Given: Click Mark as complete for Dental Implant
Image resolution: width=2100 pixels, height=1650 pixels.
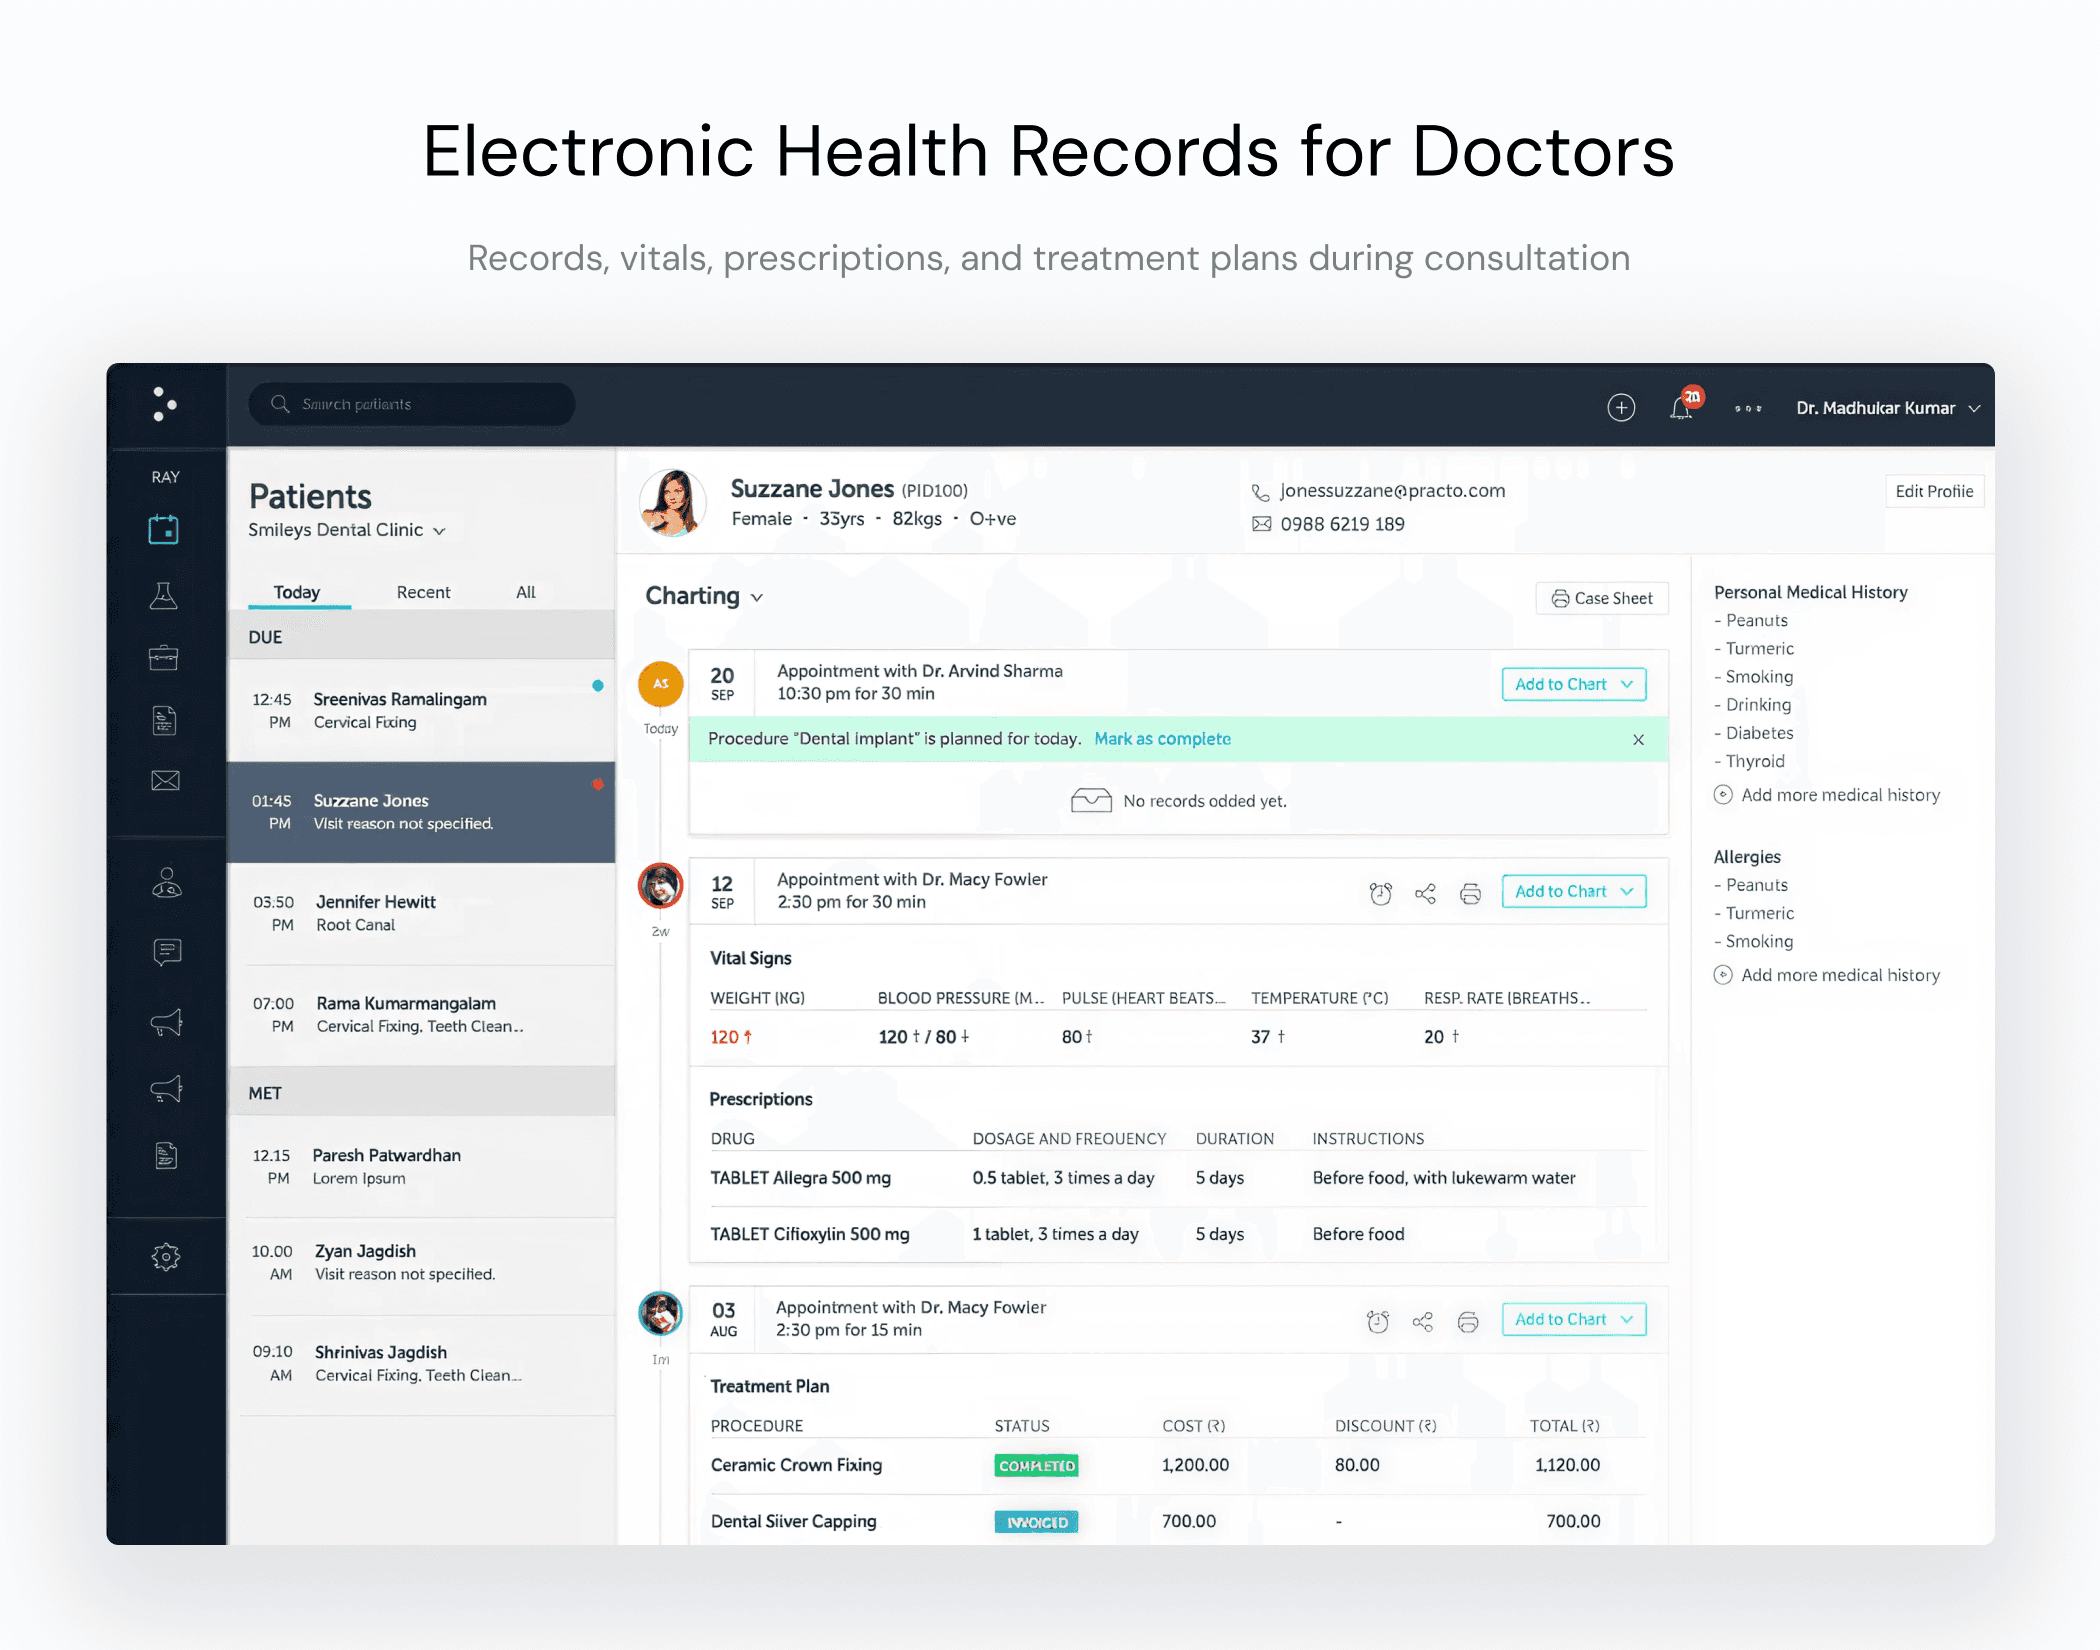Looking at the screenshot, I should pyautogui.click(x=1163, y=739).
